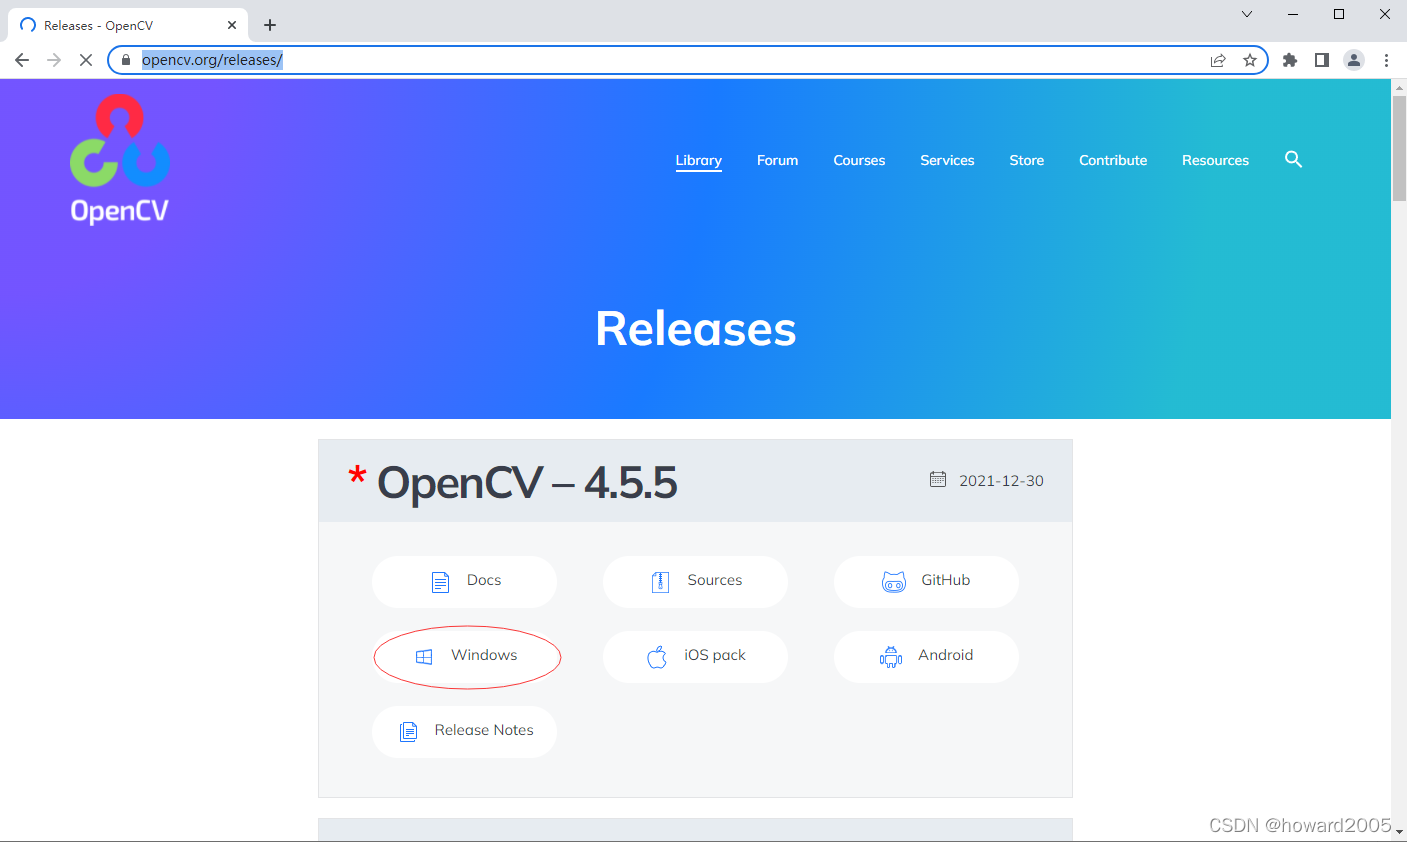Click the scrollbar up arrow
The height and width of the screenshot is (842, 1407).
(1399, 87)
